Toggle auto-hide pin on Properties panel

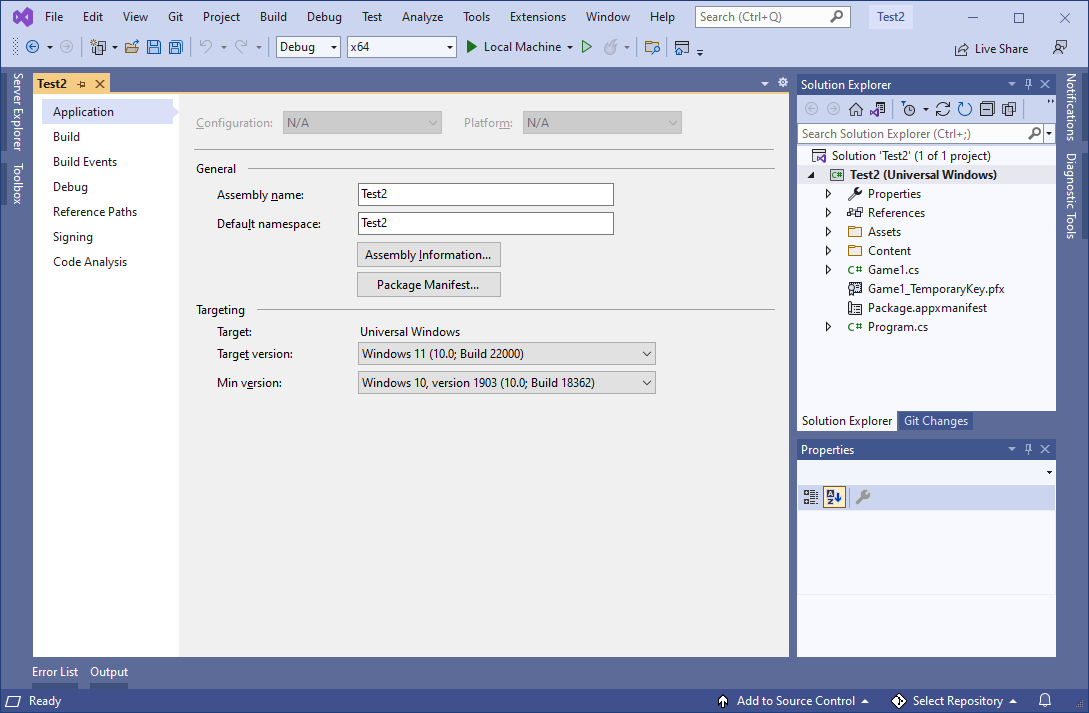click(1029, 449)
